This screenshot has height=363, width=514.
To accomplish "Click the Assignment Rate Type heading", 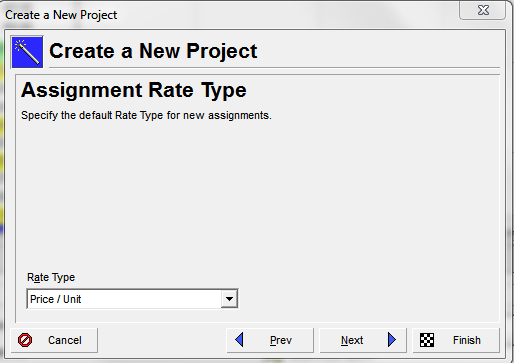I will tap(134, 90).
